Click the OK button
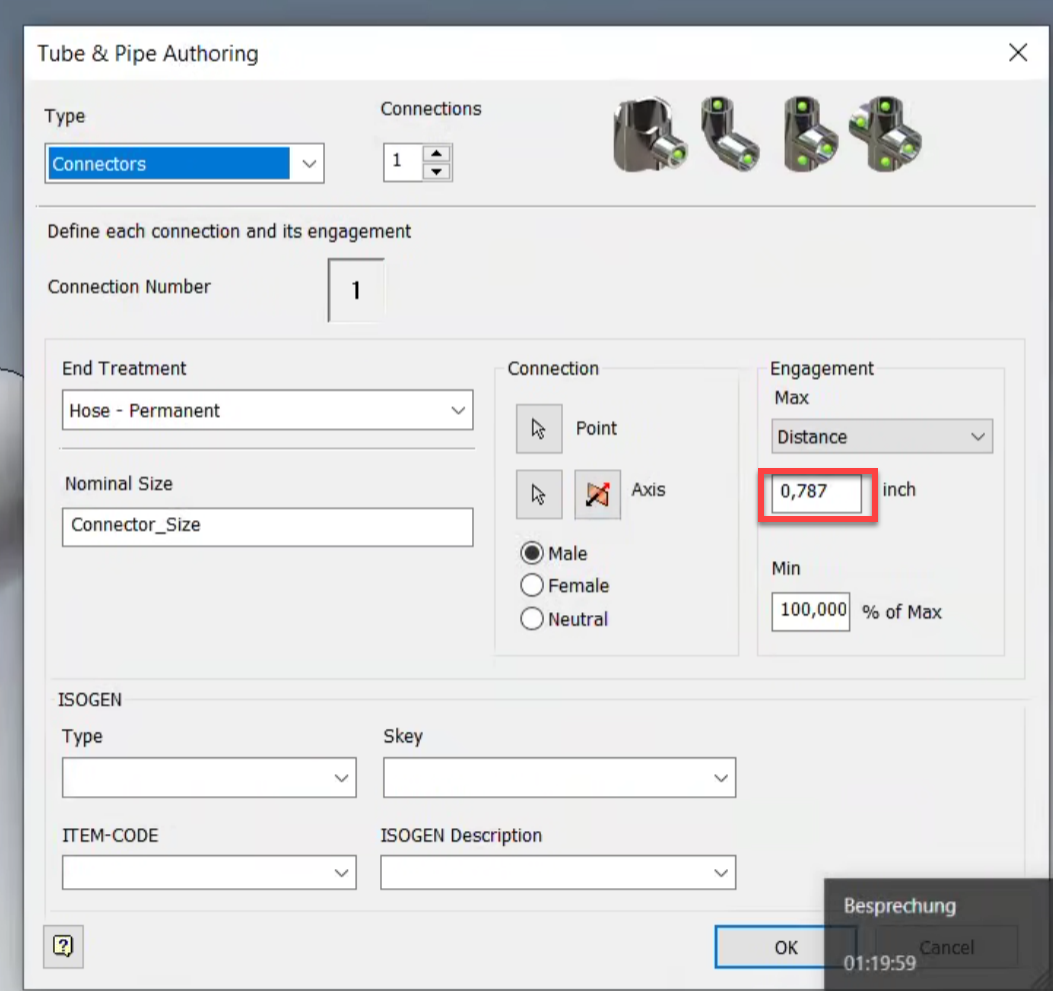Image resolution: width=1053 pixels, height=991 pixels. pyautogui.click(x=785, y=946)
